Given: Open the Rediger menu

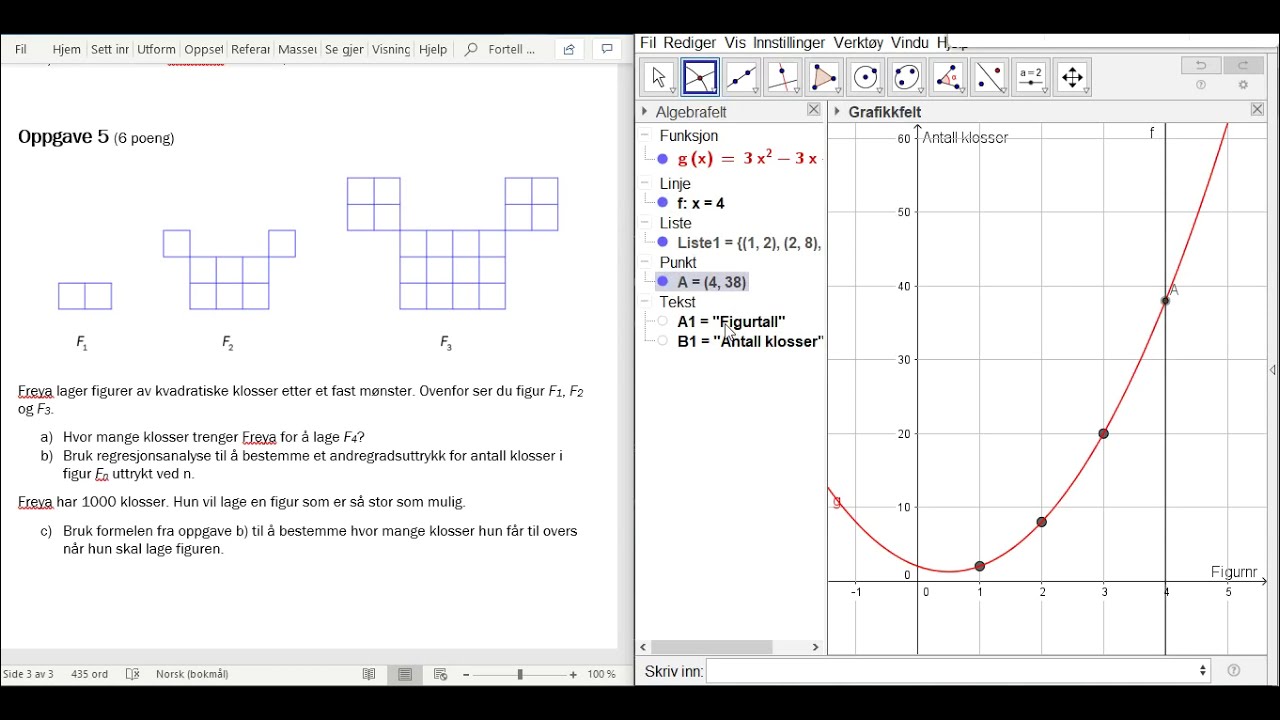Looking at the screenshot, I should point(690,43).
